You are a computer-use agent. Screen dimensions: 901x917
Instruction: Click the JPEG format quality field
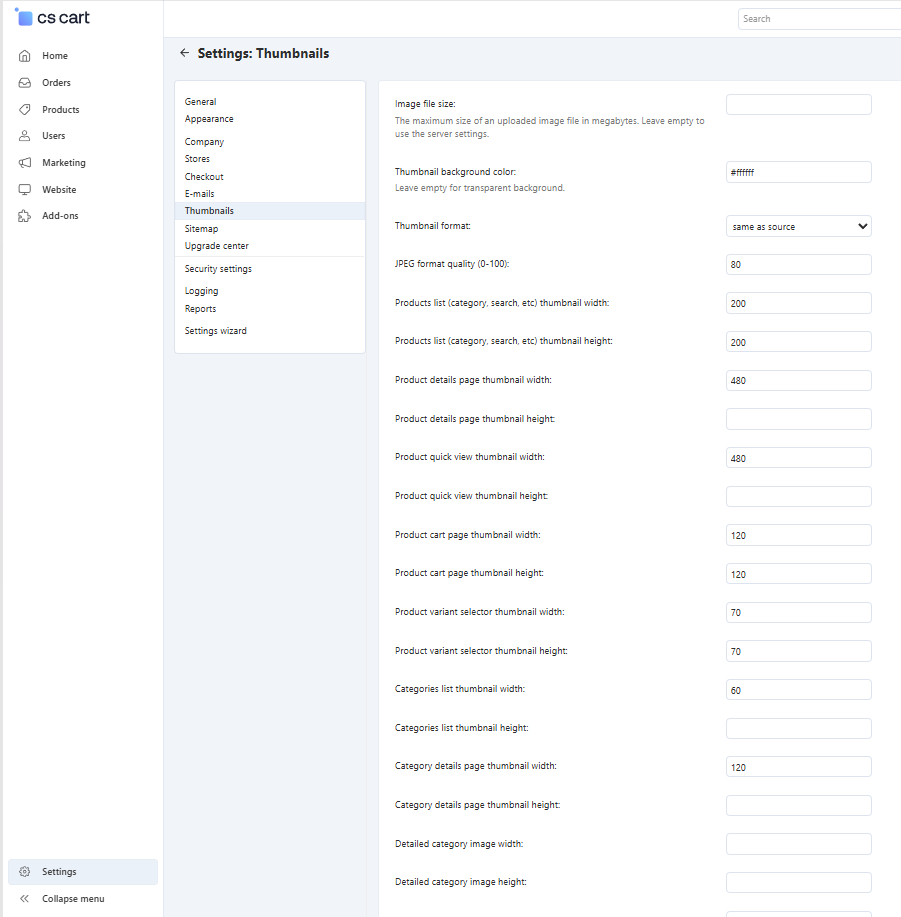(x=799, y=264)
